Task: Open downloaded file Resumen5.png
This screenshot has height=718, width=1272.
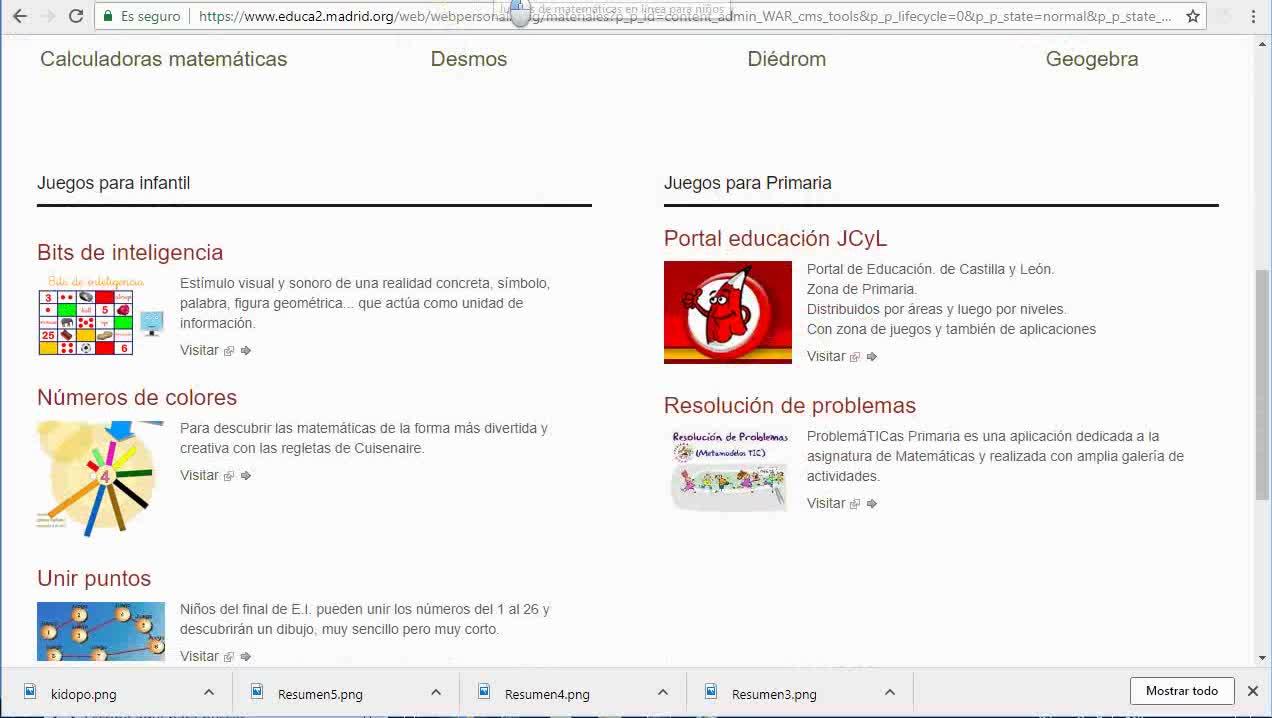Action: point(320,694)
